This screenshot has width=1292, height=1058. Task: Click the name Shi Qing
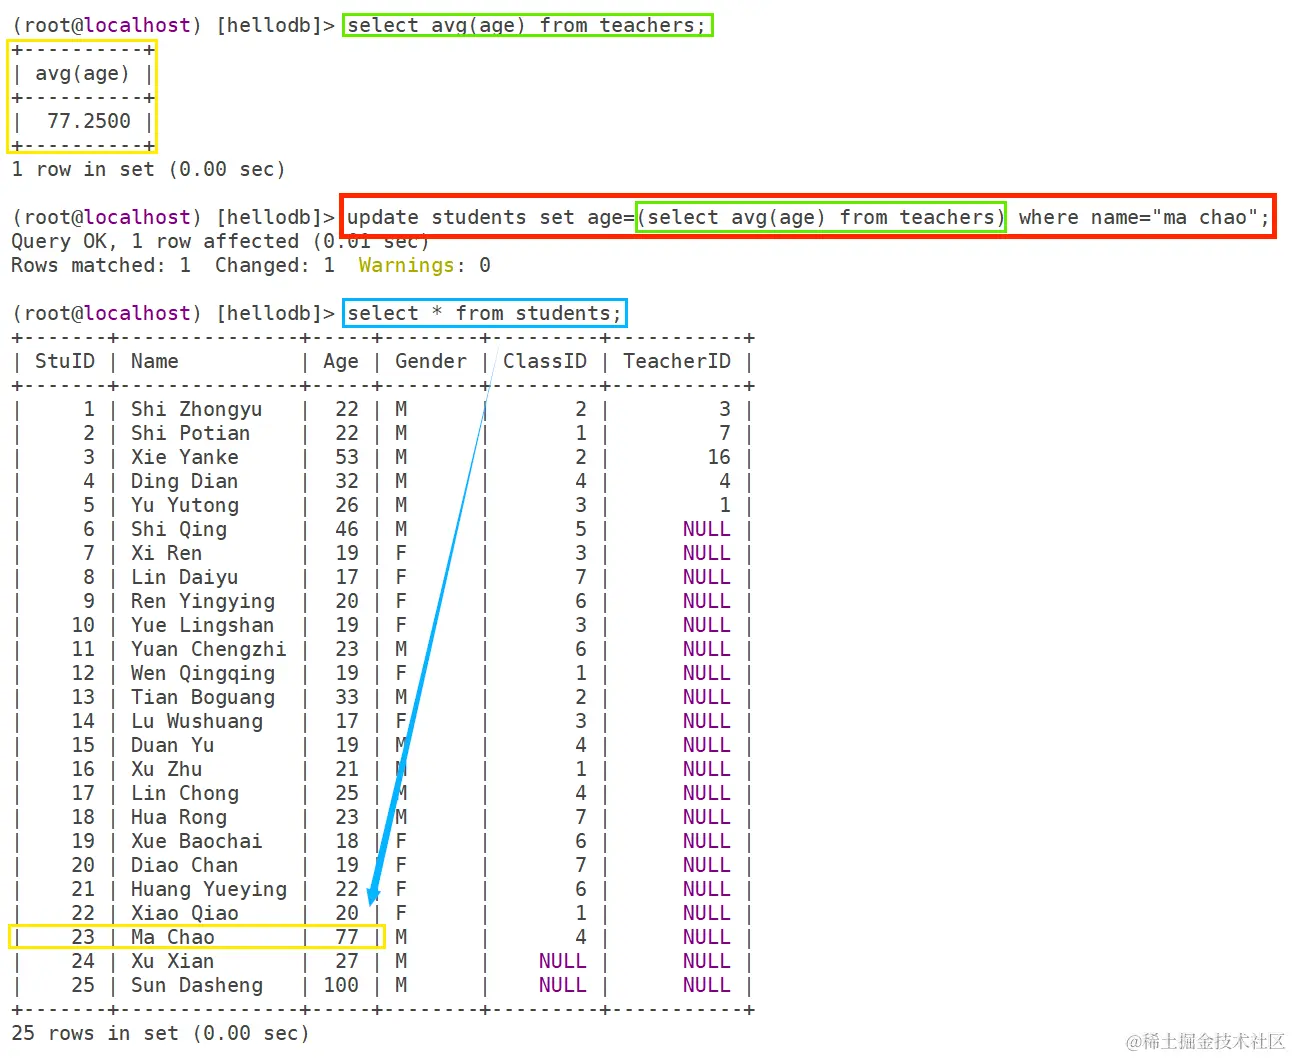click(178, 529)
